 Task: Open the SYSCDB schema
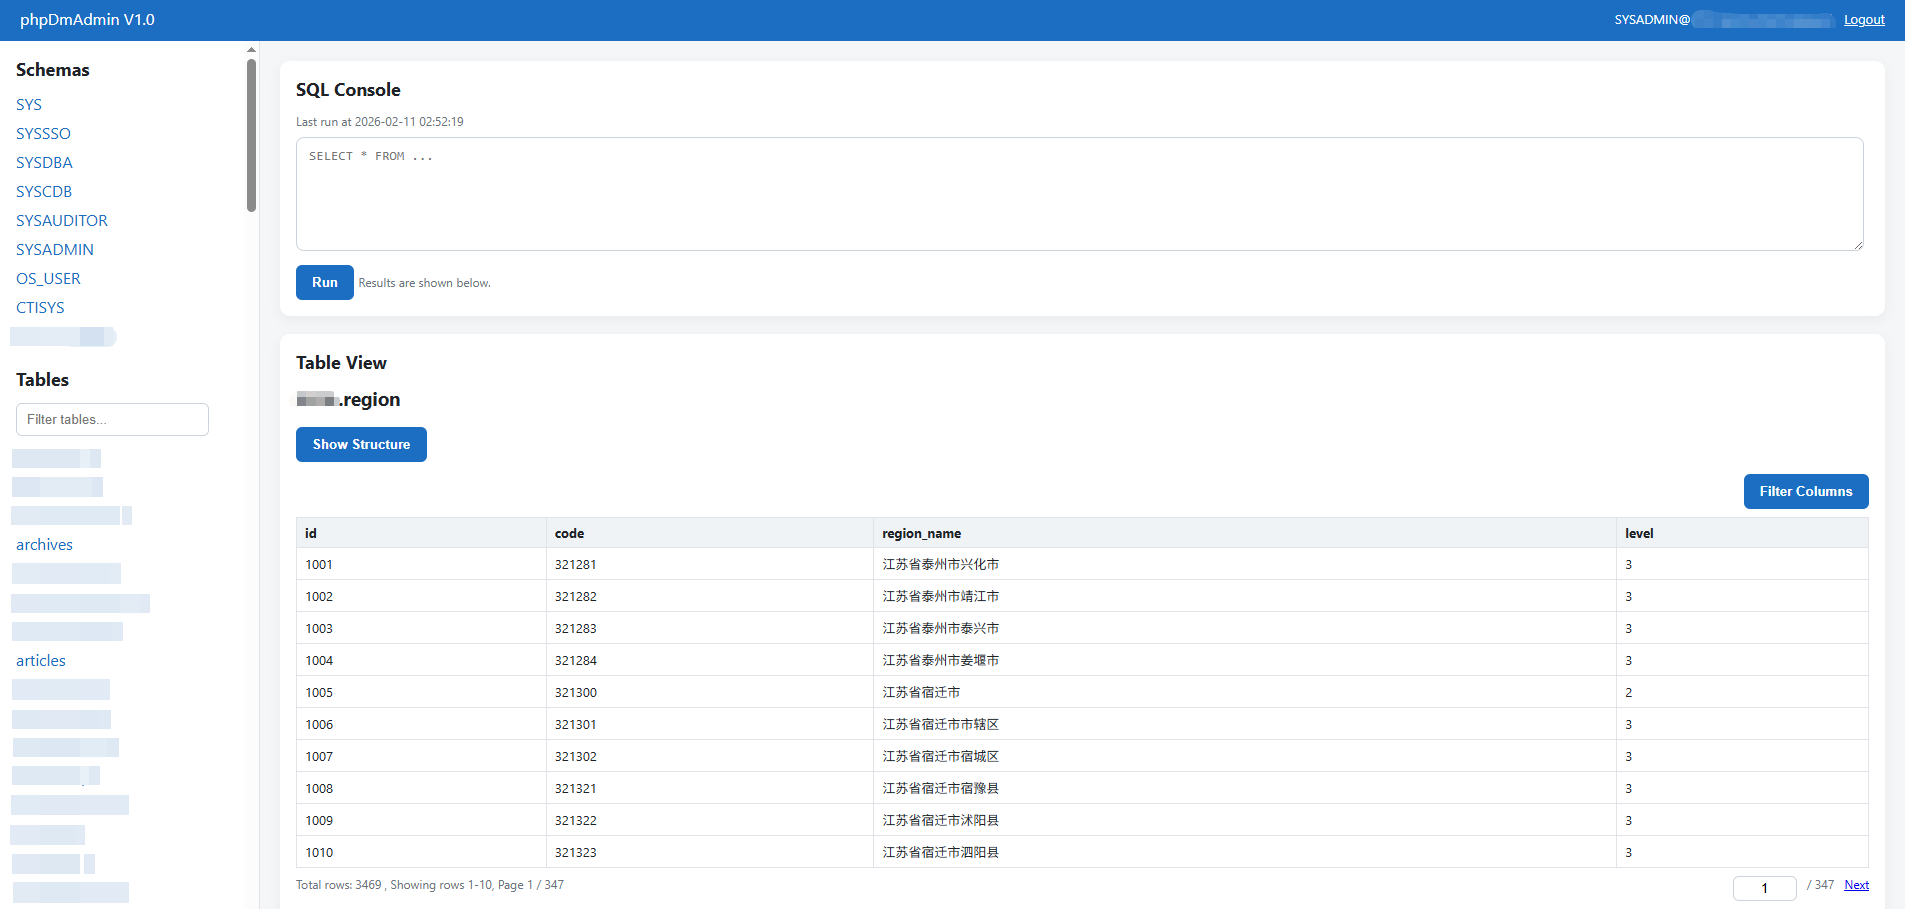point(44,192)
